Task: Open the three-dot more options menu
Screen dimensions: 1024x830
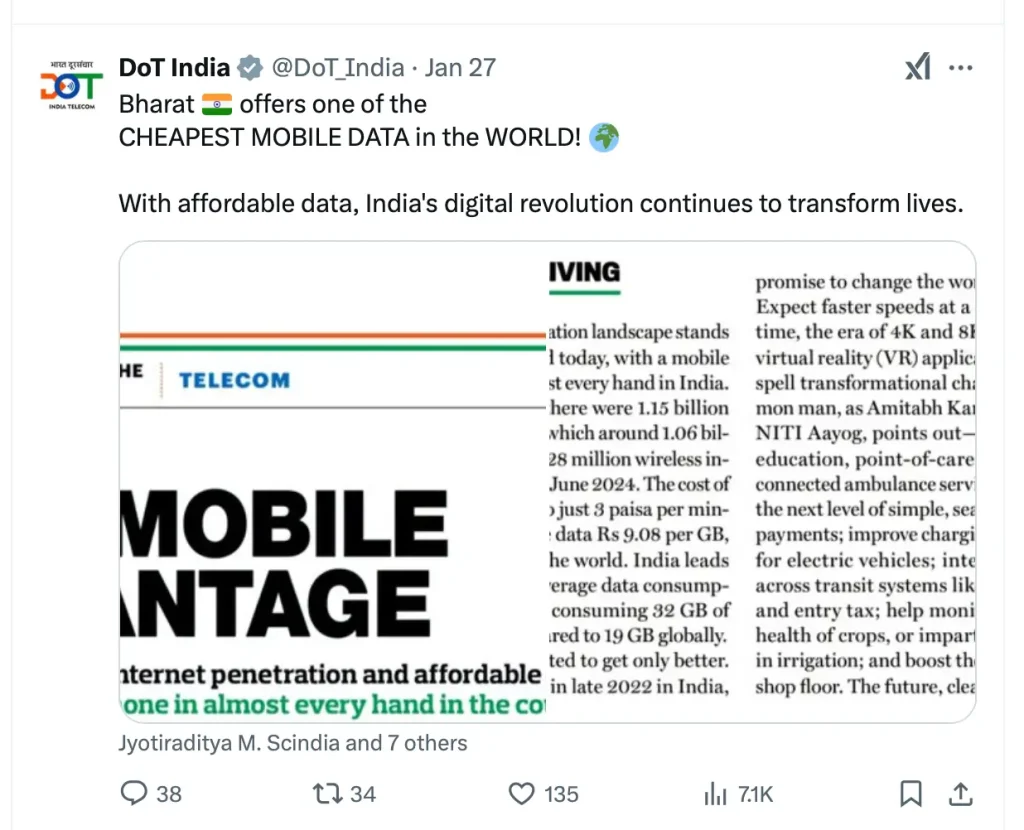Action: coord(961,67)
